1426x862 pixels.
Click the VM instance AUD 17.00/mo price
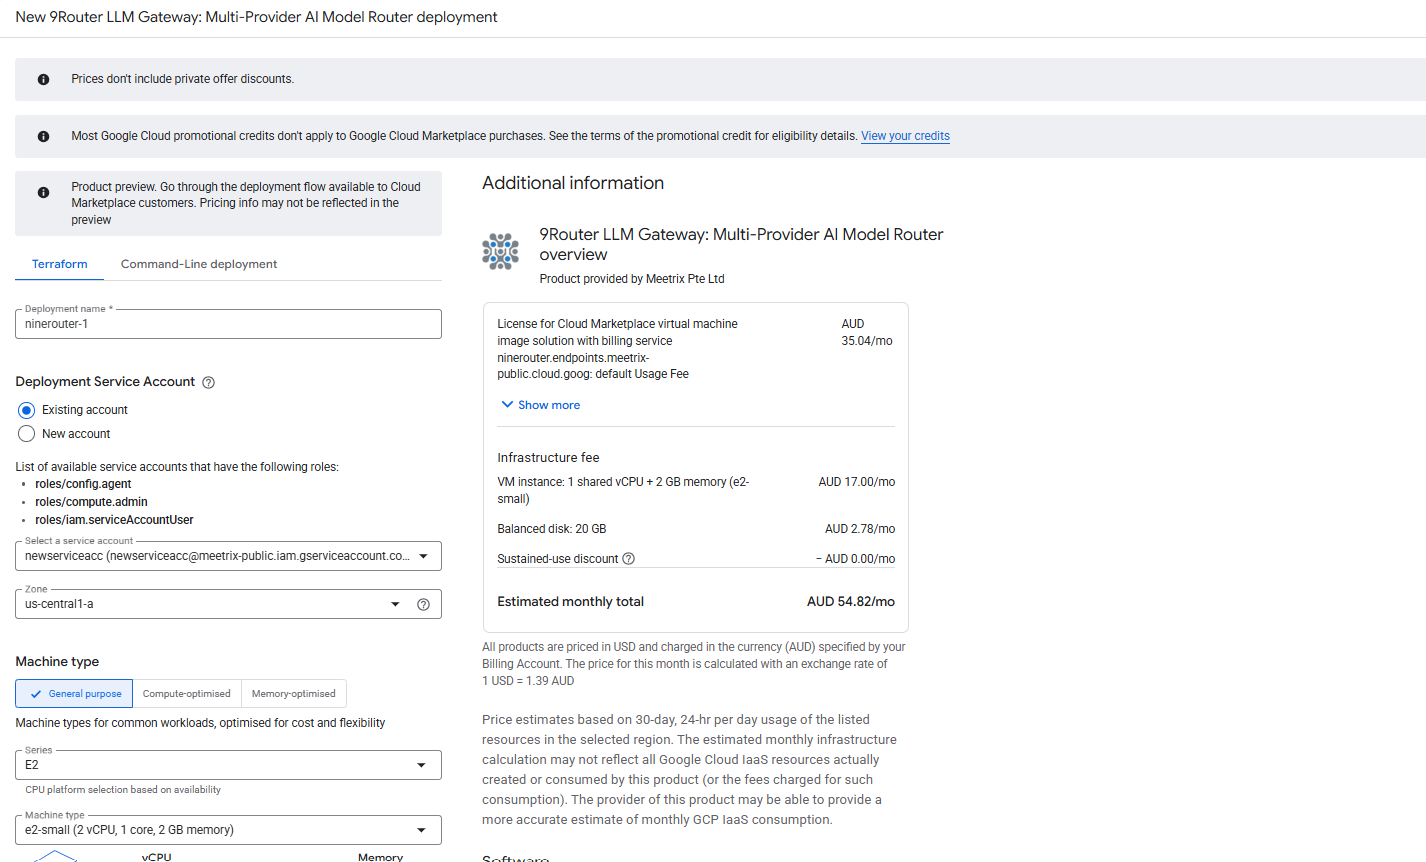(x=857, y=482)
